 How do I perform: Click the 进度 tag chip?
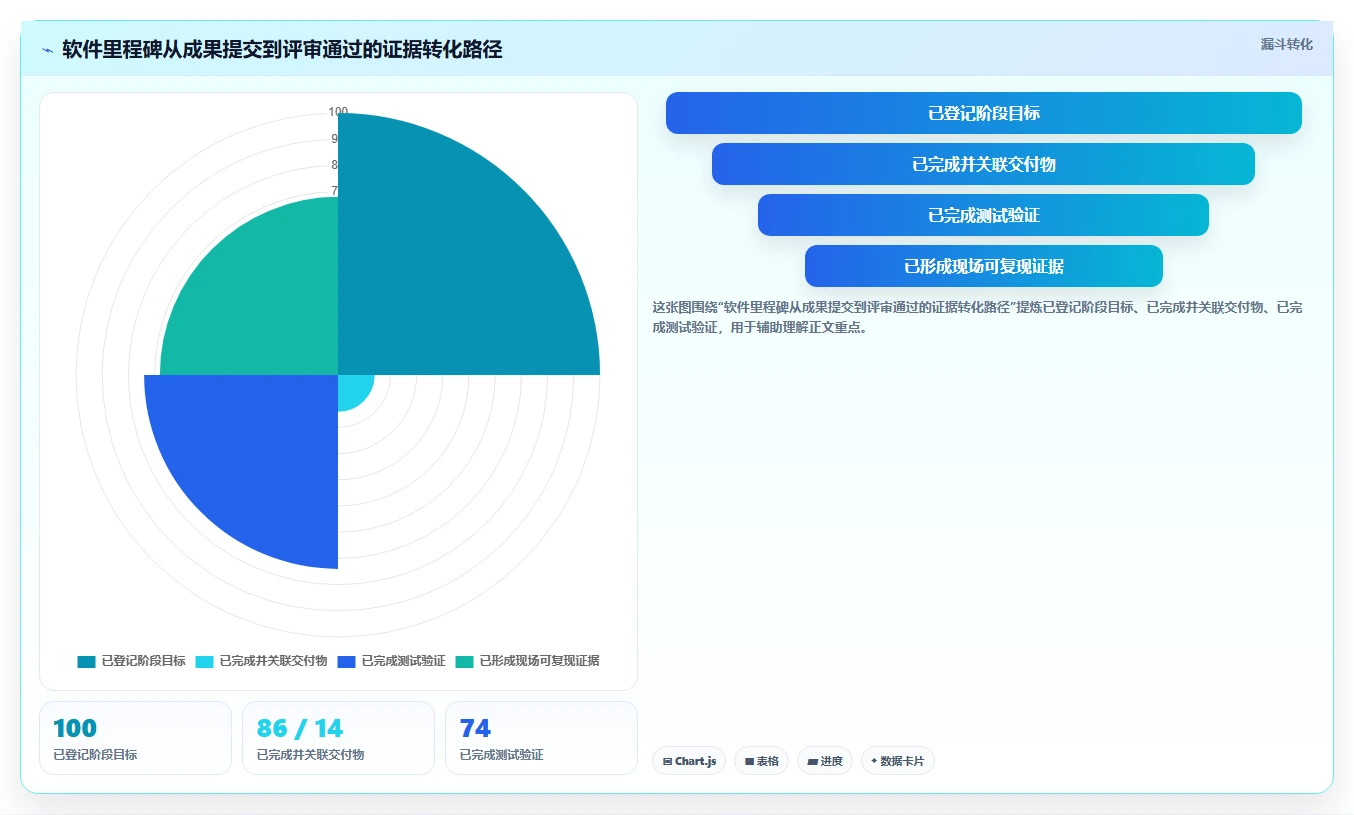[x=825, y=761]
